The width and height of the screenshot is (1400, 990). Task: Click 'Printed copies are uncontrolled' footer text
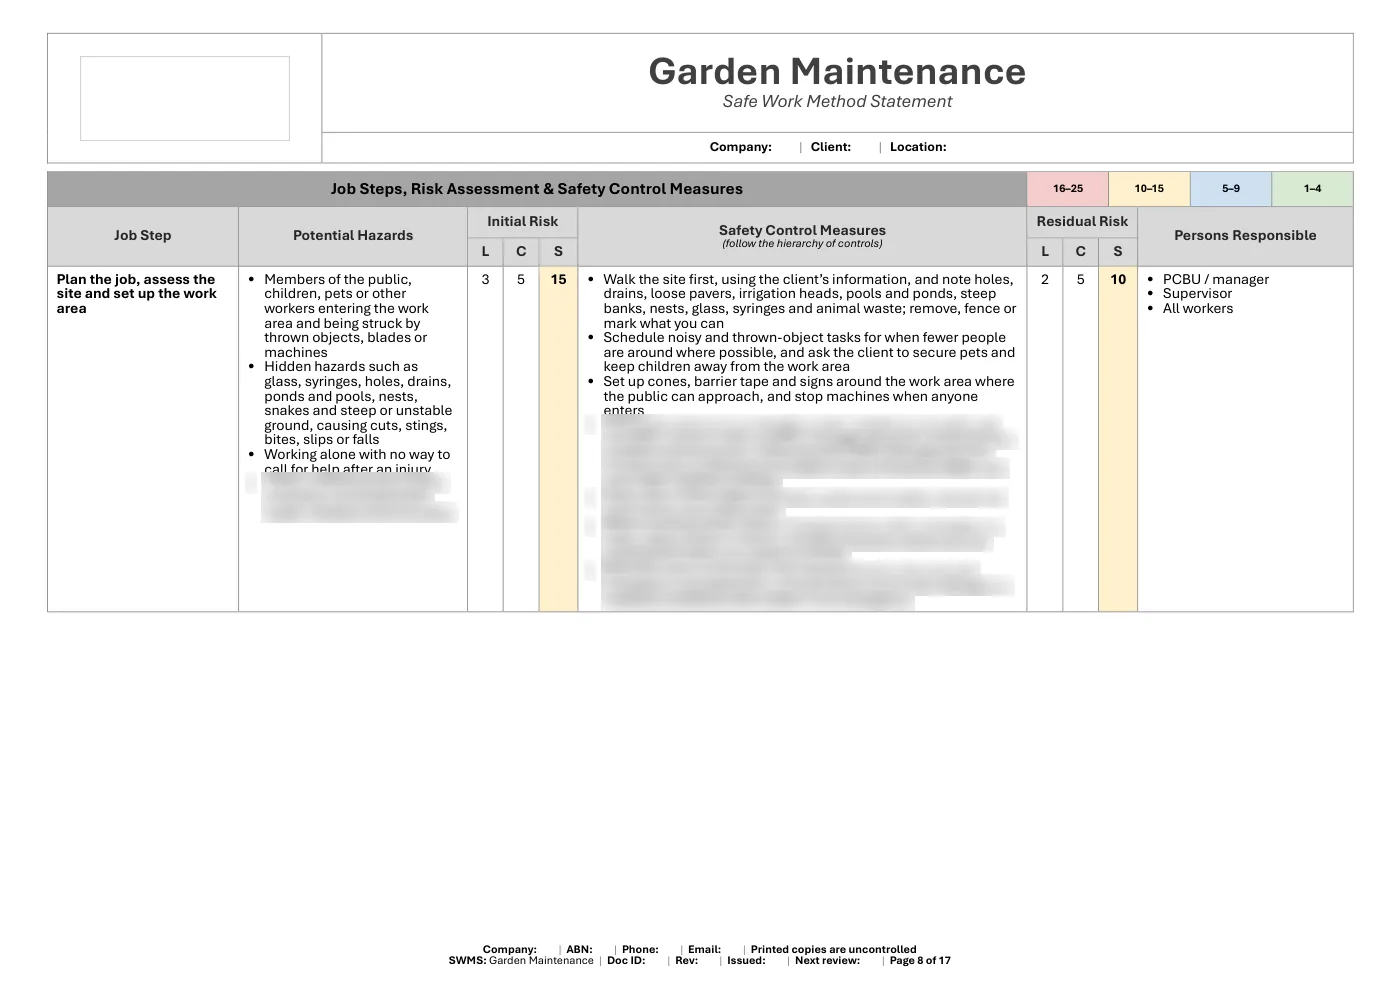coord(833,950)
